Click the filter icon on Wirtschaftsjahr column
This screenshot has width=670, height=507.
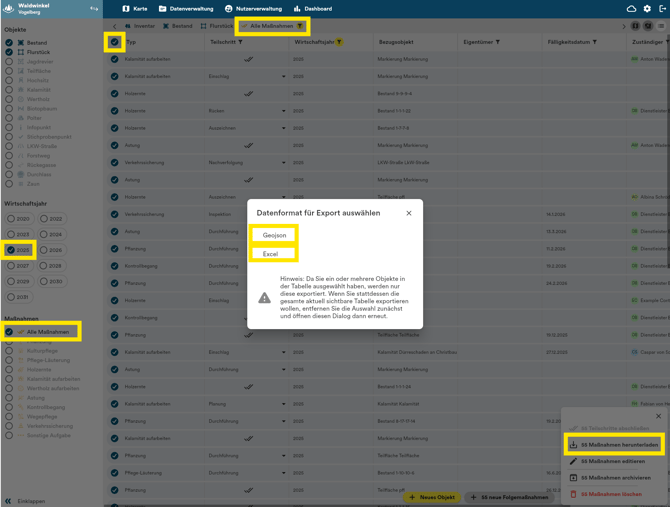click(339, 42)
